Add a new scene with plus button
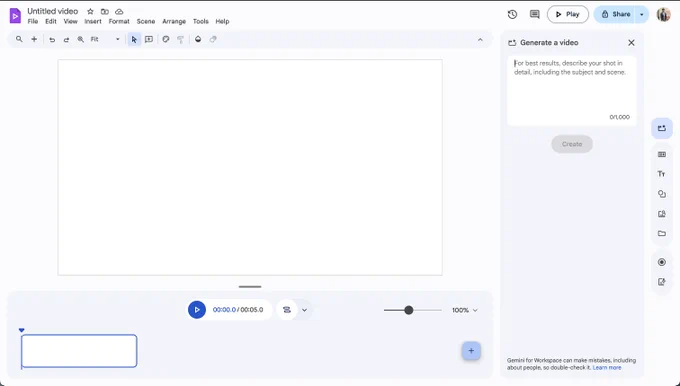Image resolution: width=680 pixels, height=386 pixels. [x=471, y=351]
